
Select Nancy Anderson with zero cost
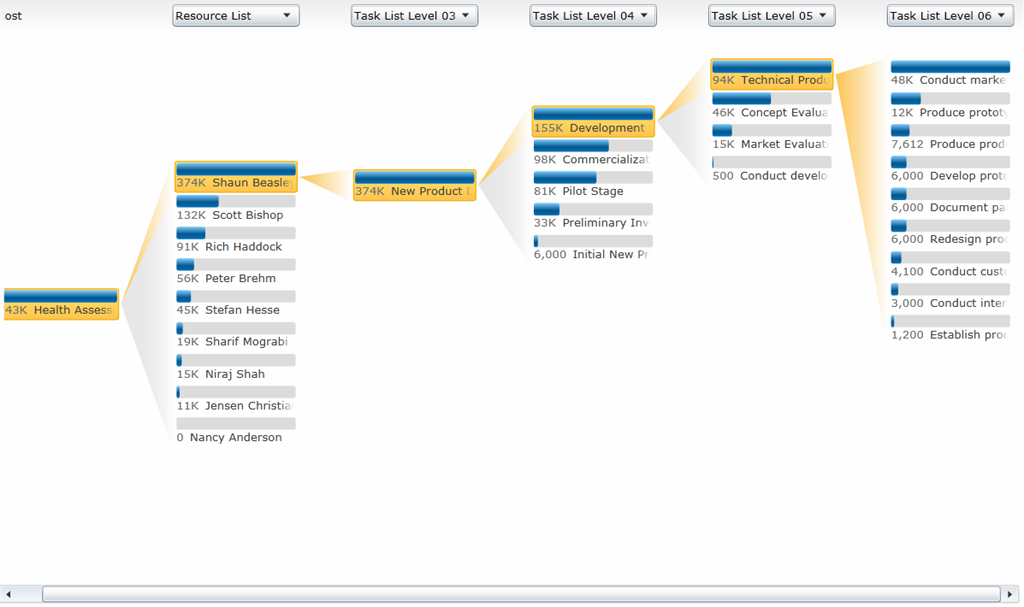point(236,431)
